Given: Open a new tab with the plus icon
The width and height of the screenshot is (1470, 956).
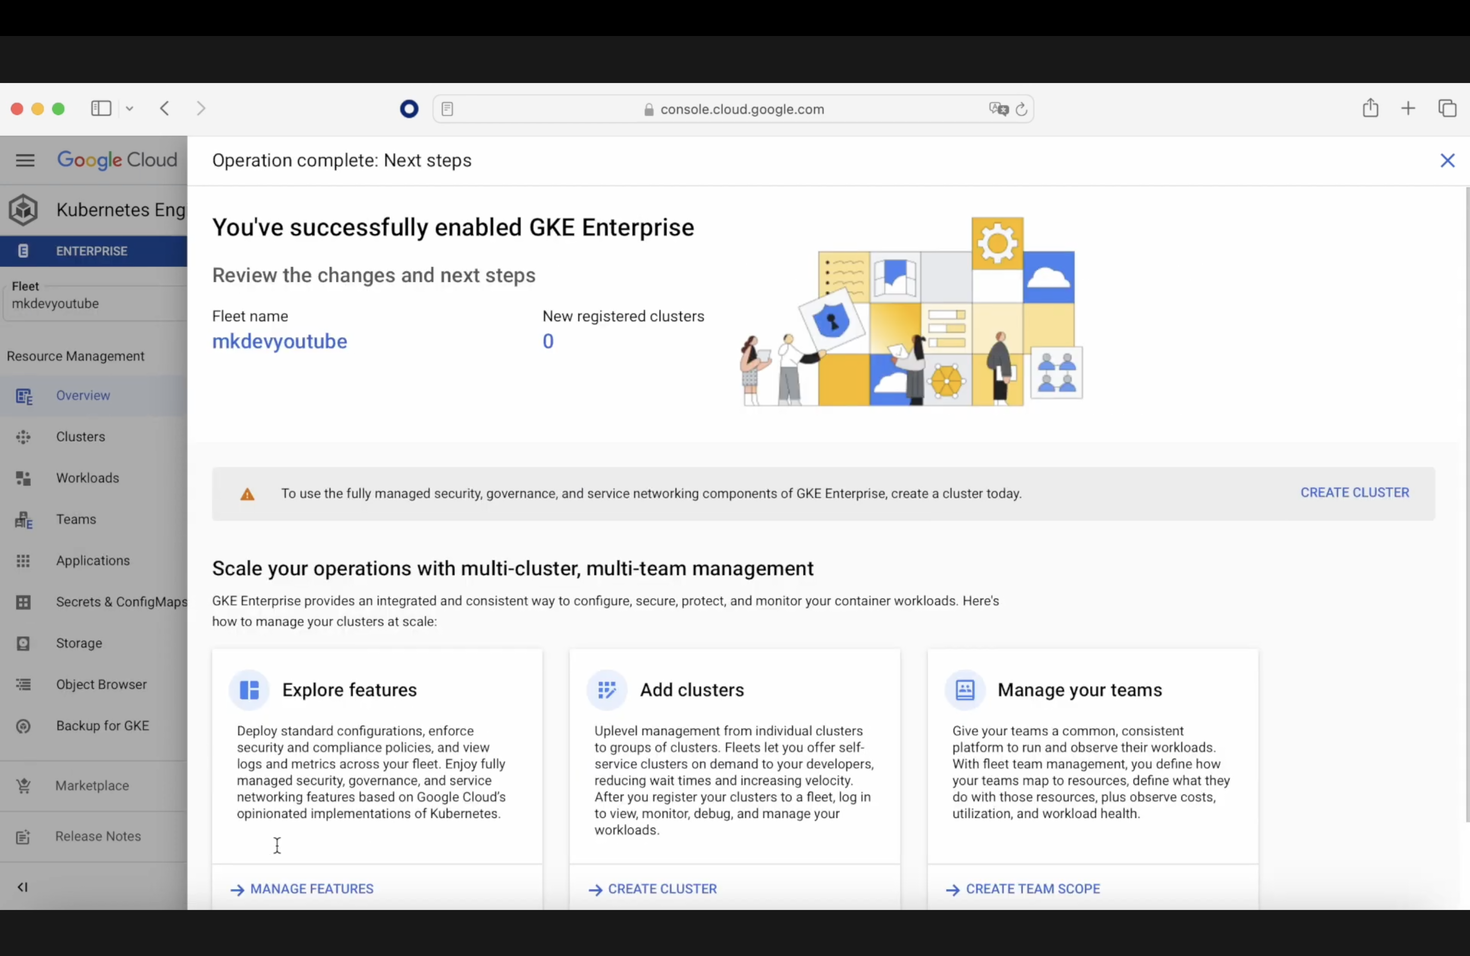Looking at the screenshot, I should click(1408, 108).
